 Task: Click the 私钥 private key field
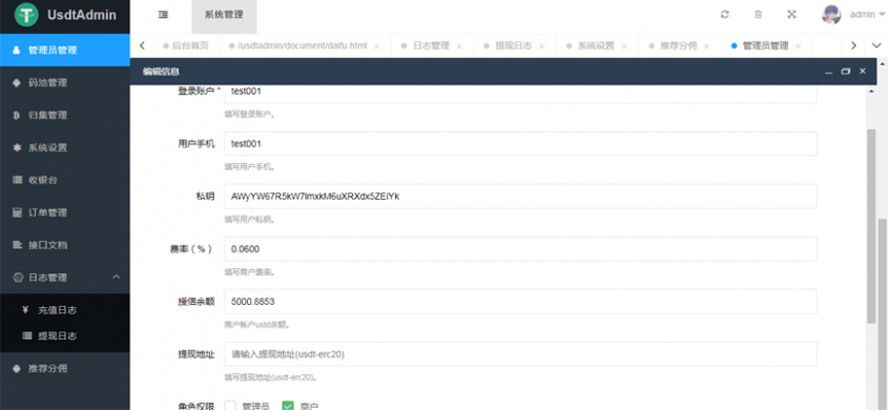[520, 197]
